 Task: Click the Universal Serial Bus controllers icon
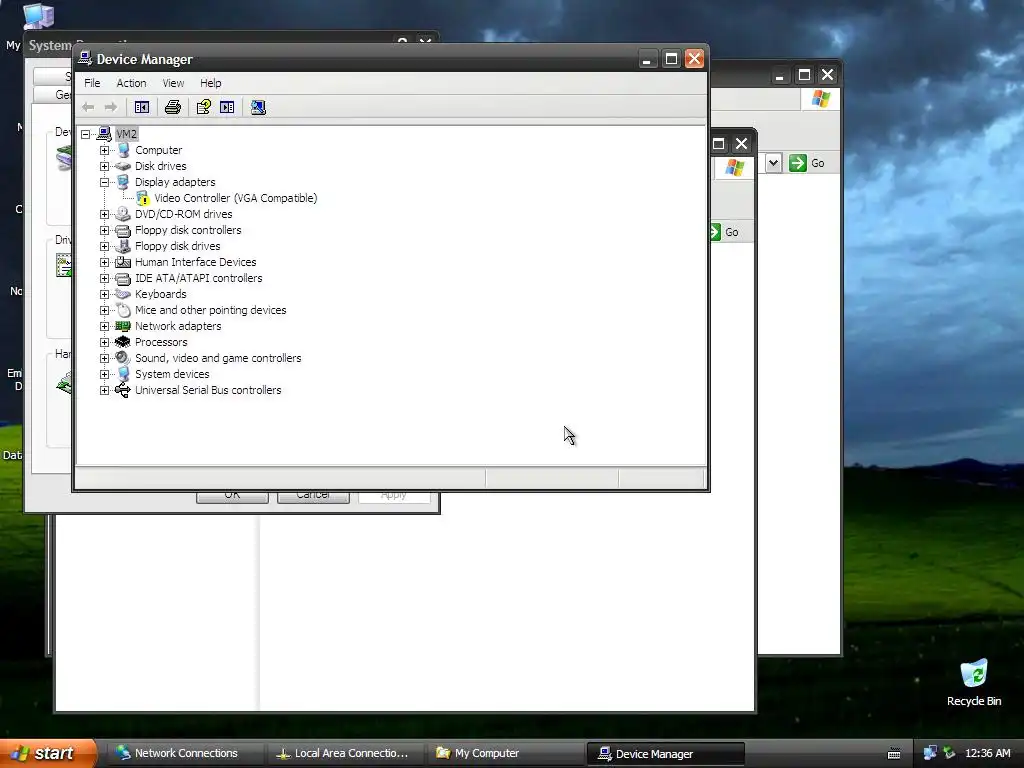123,390
